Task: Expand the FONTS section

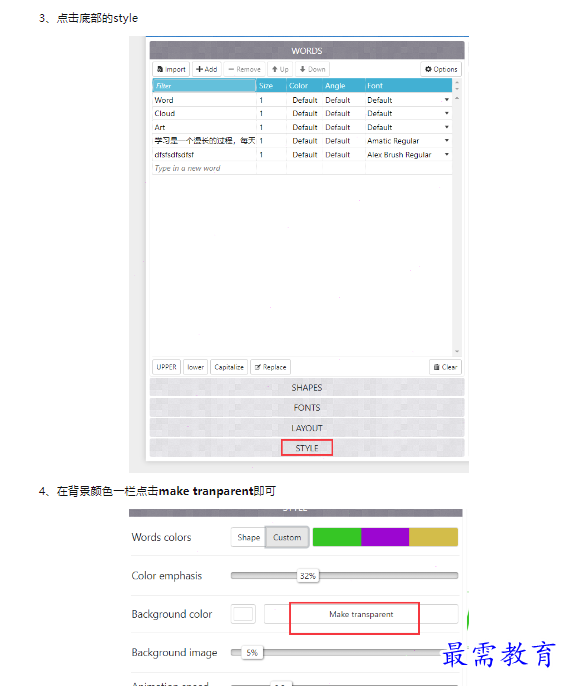Action: tap(307, 408)
